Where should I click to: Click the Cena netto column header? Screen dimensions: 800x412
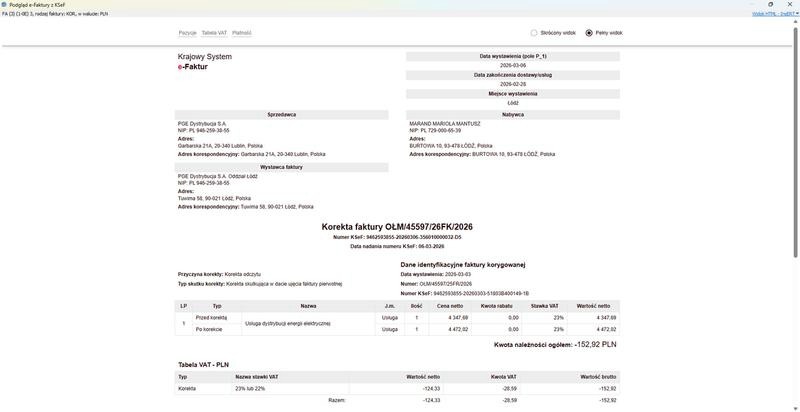tap(449, 306)
